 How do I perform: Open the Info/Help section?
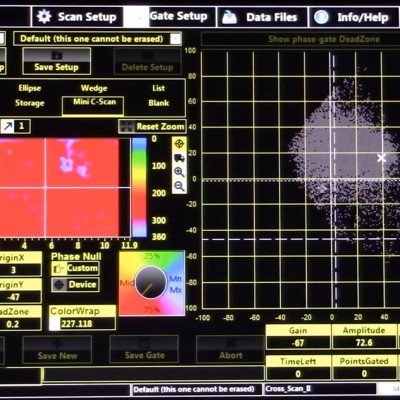point(354,17)
